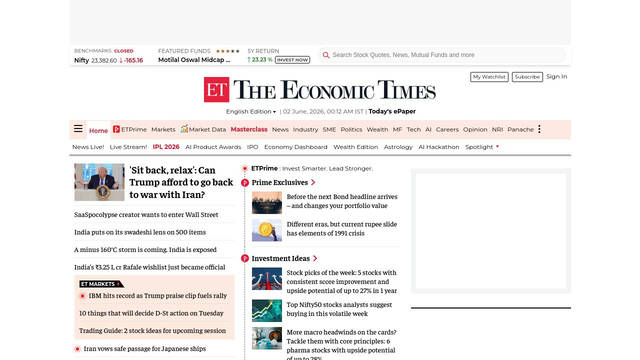
Task: Open the Wealth menu
Action: [377, 129]
